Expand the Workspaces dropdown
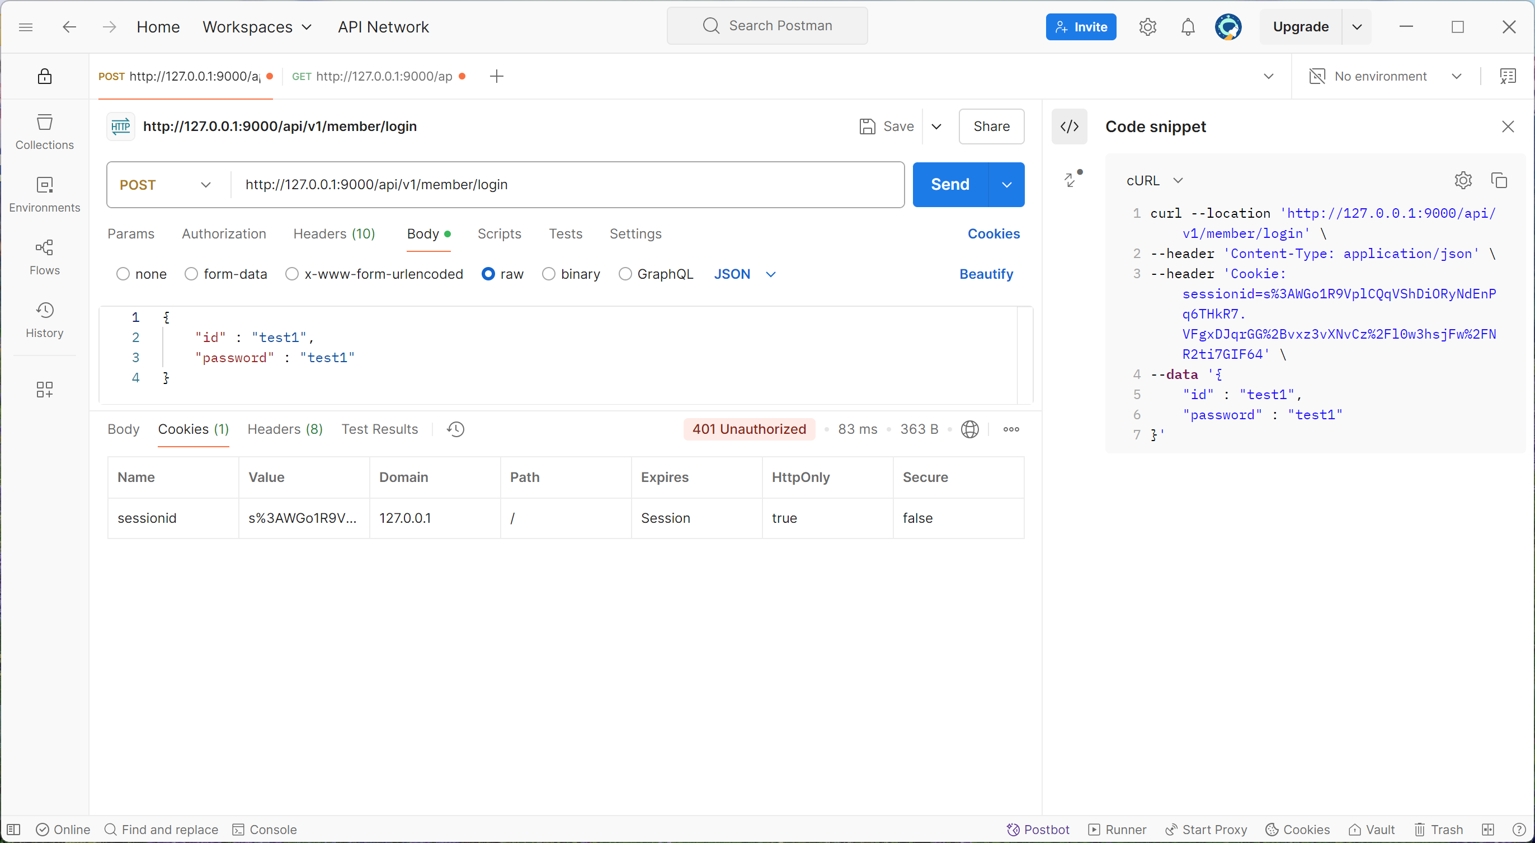The height and width of the screenshot is (843, 1535). point(257,27)
